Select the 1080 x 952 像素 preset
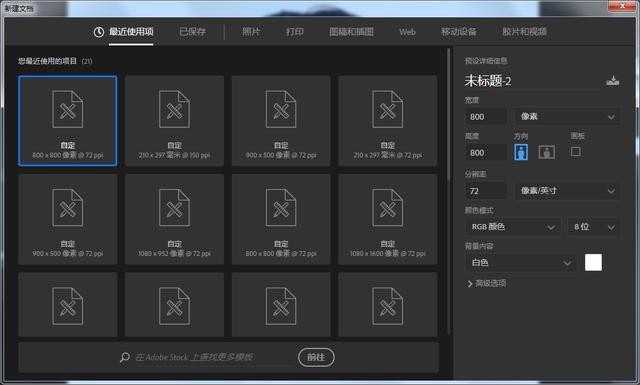The height and width of the screenshot is (385, 640). tap(174, 219)
